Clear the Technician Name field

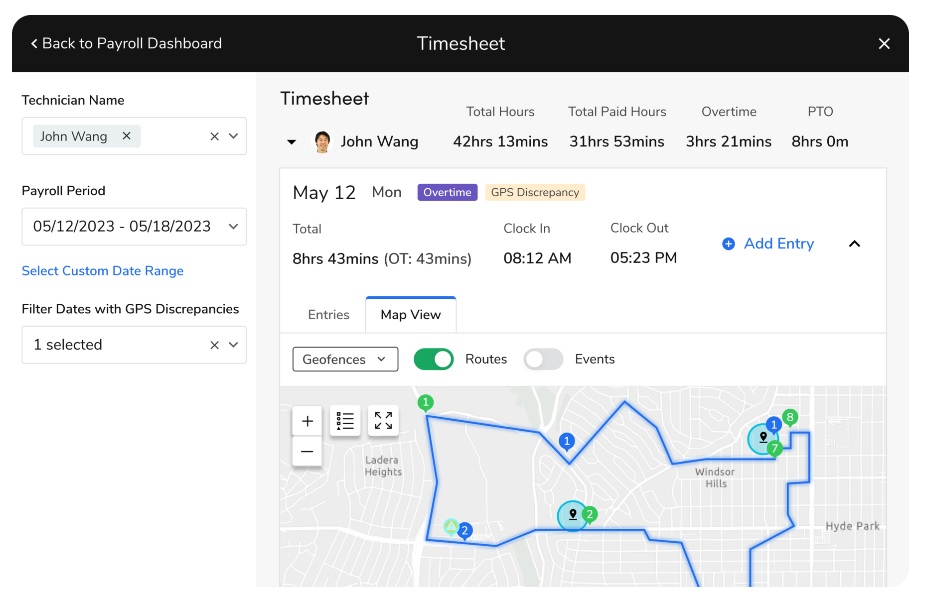214,136
